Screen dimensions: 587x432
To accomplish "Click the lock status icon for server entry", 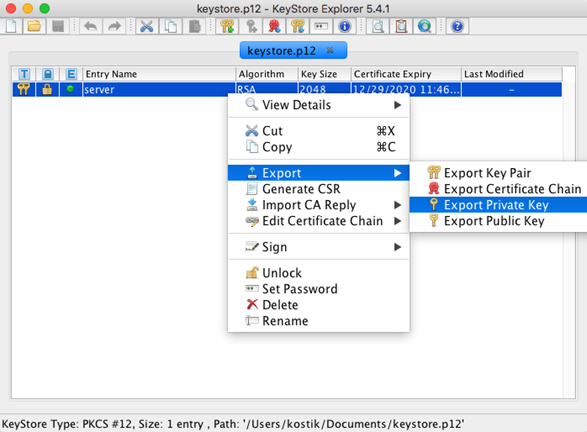I will coord(47,89).
